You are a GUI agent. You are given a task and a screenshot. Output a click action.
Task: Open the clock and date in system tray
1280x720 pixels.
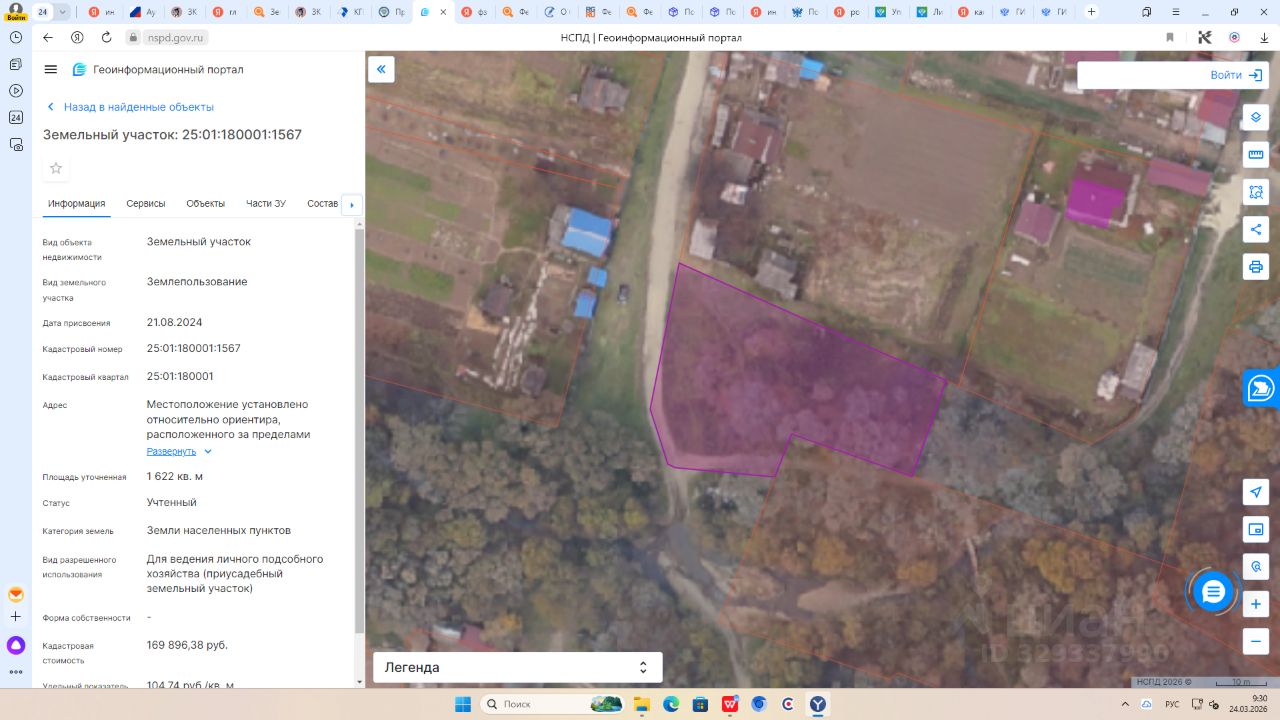1246,704
